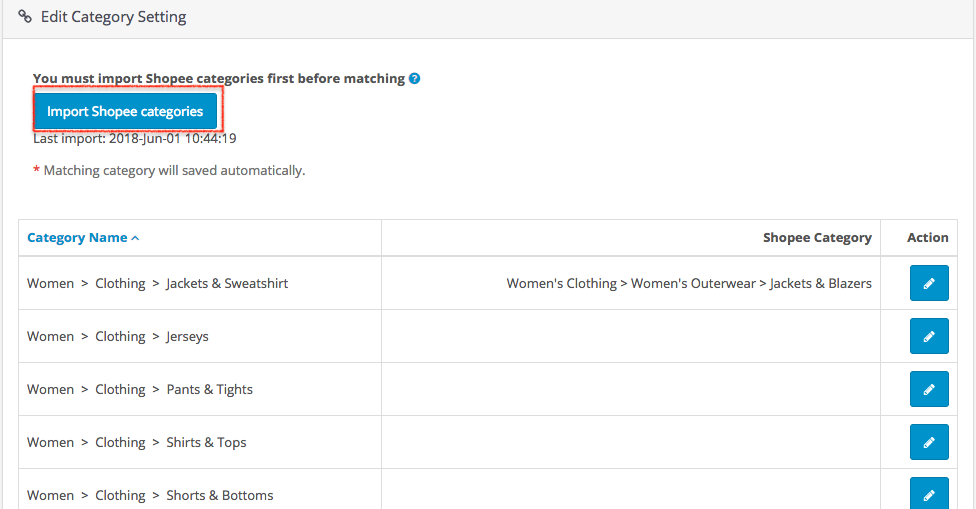Image resolution: width=976 pixels, height=509 pixels.
Task: Select the Jackets & Sweatshirt category name text
Action: tap(157, 283)
